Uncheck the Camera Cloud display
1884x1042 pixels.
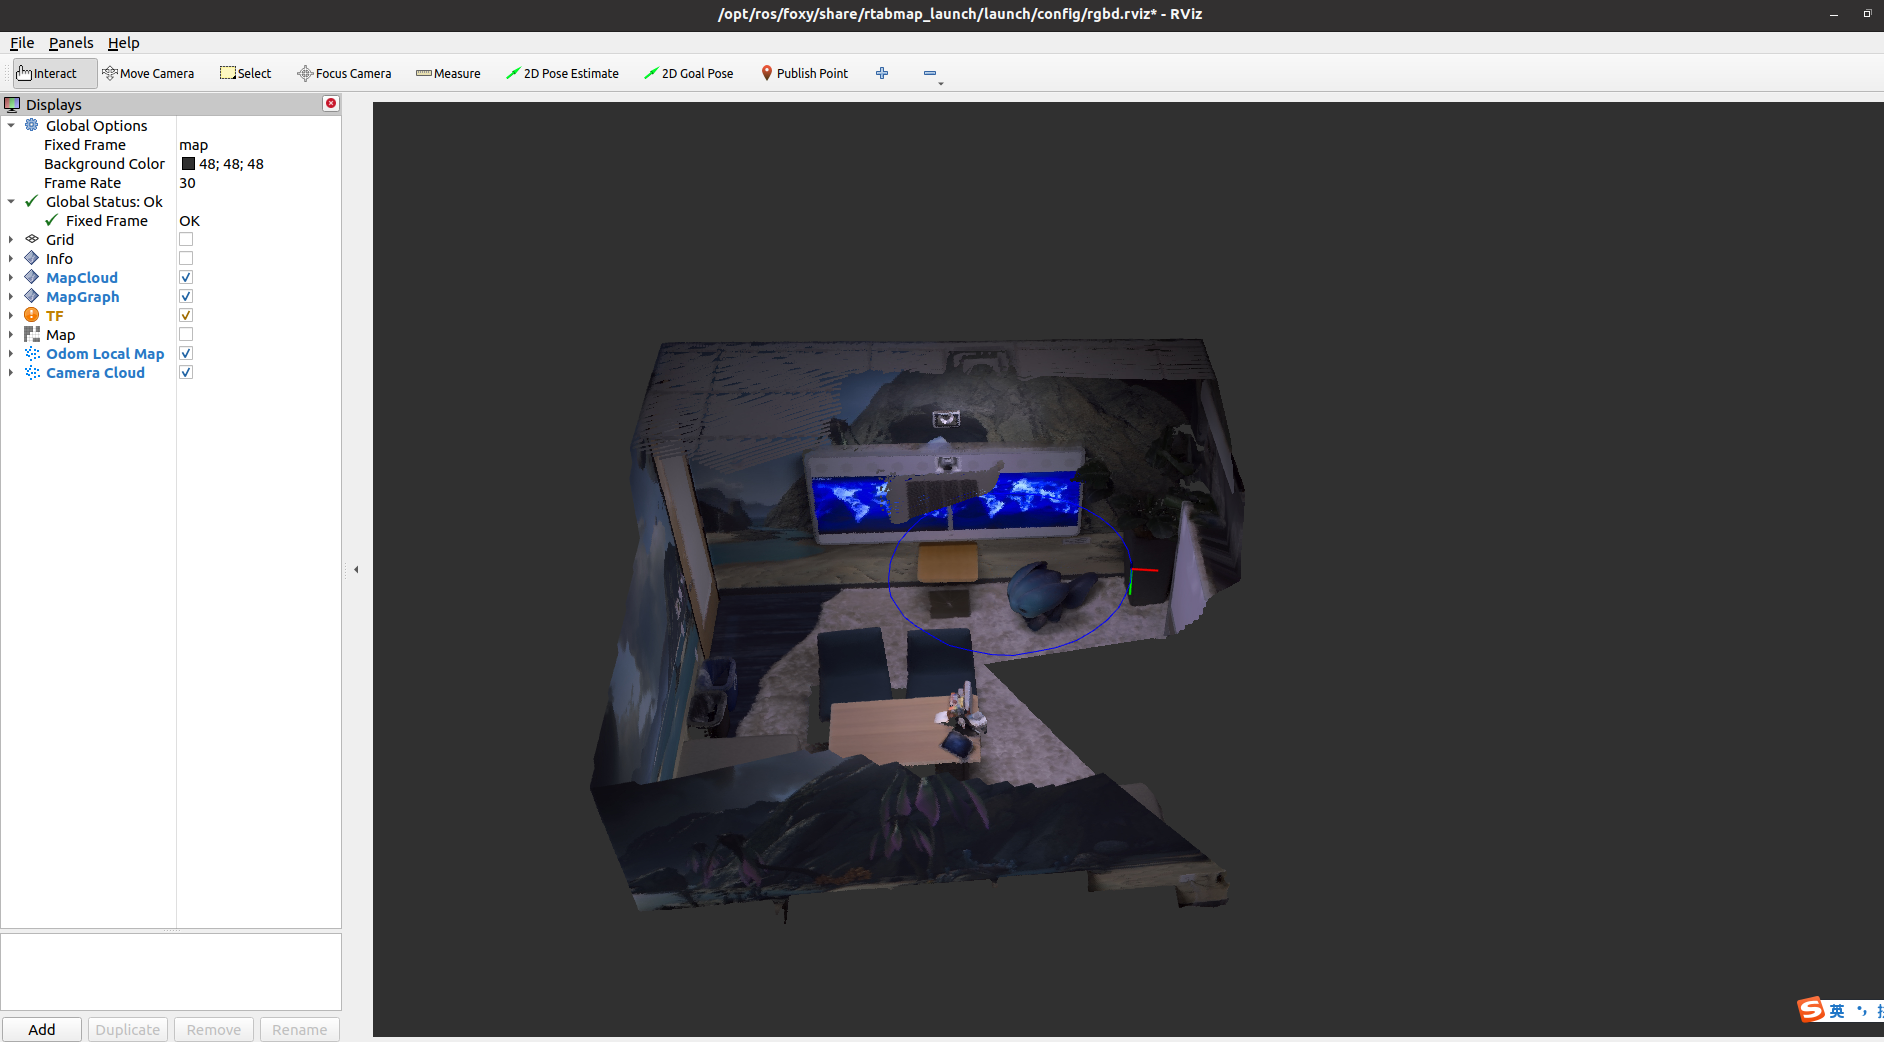pyautogui.click(x=186, y=371)
